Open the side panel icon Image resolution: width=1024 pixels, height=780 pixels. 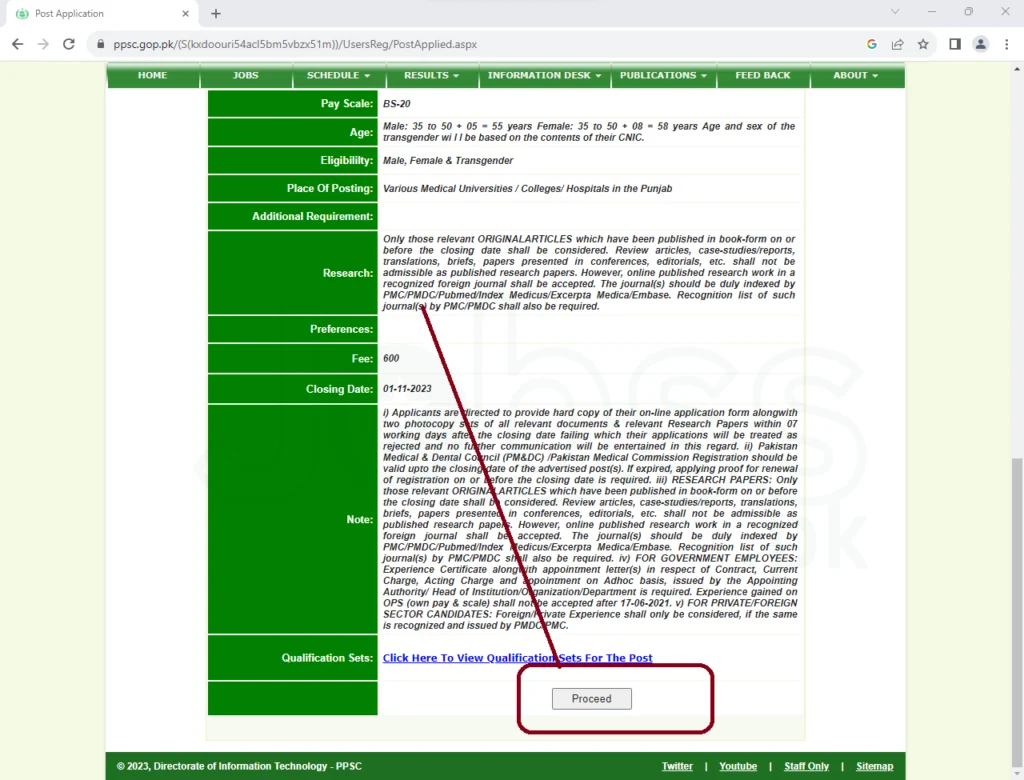coord(955,44)
